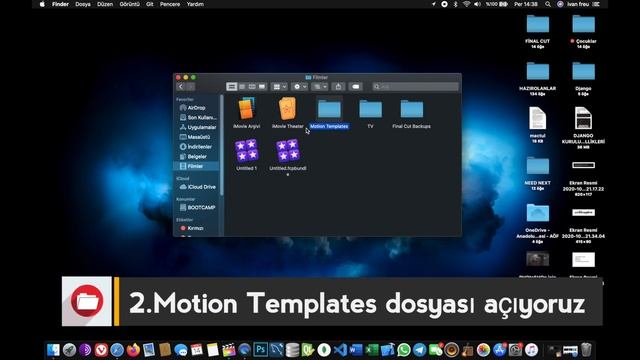
Task: Open the Django desktop folder
Action: [x=583, y=71]
